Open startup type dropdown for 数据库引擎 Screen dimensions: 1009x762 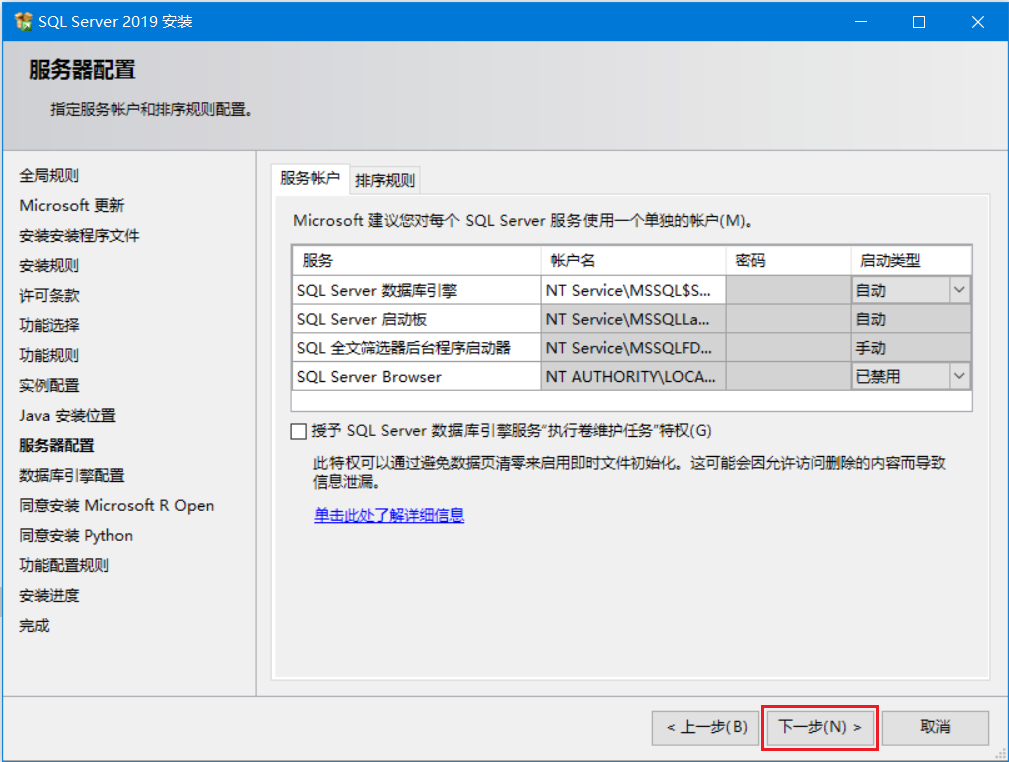point(959,290)
